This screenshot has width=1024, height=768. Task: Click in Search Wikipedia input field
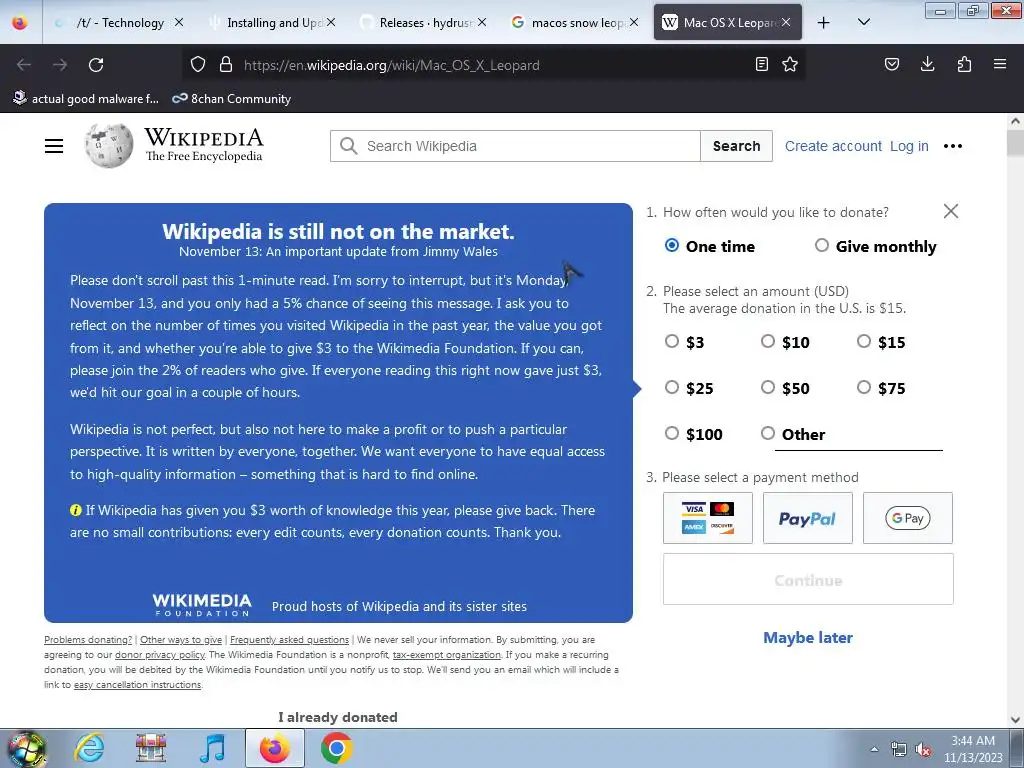[515, 146]
